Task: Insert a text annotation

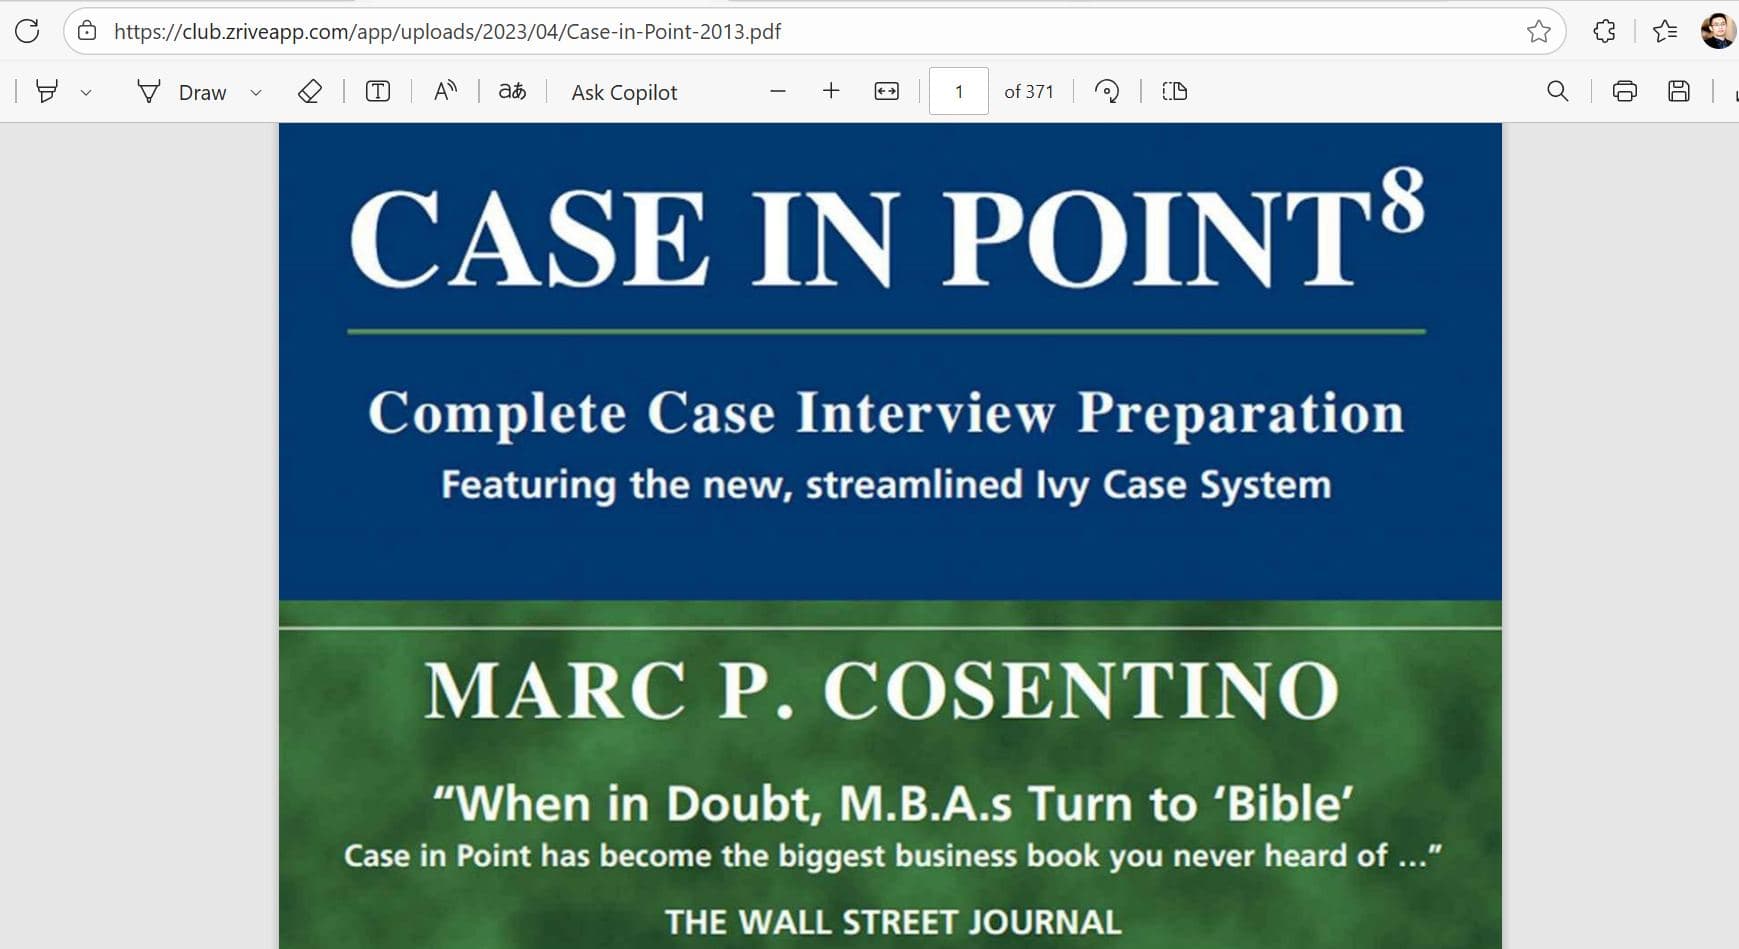Action: pos(377,91)
